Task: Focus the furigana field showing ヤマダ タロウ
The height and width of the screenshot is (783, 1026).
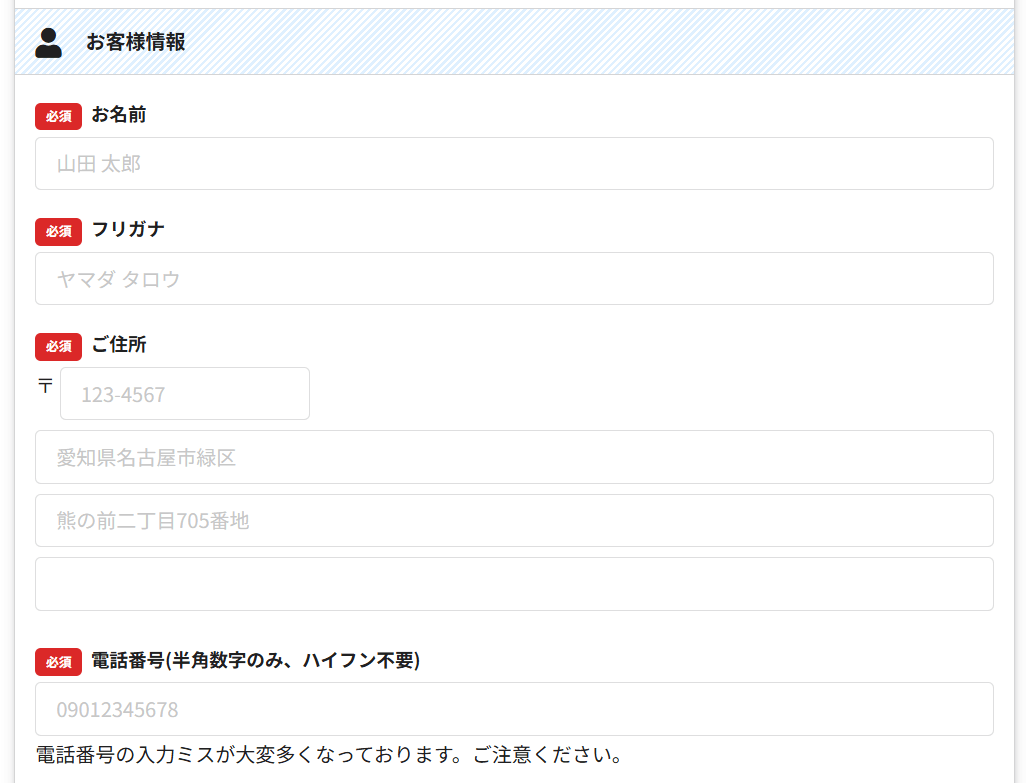Action: pos(514,279)
